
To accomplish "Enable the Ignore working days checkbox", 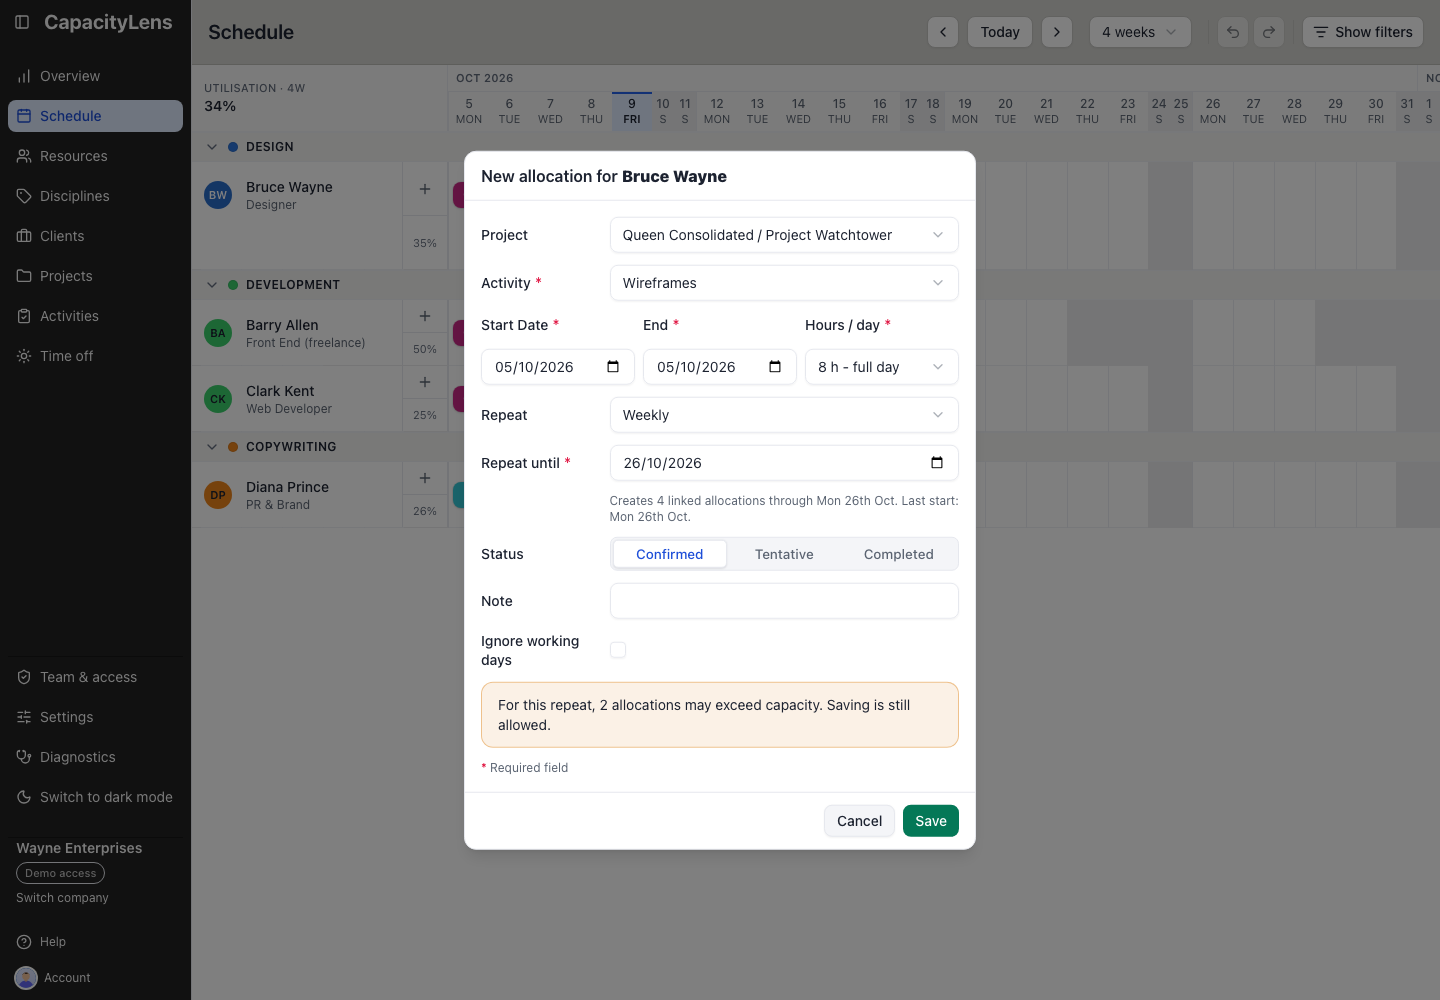I will pos(618,650).
